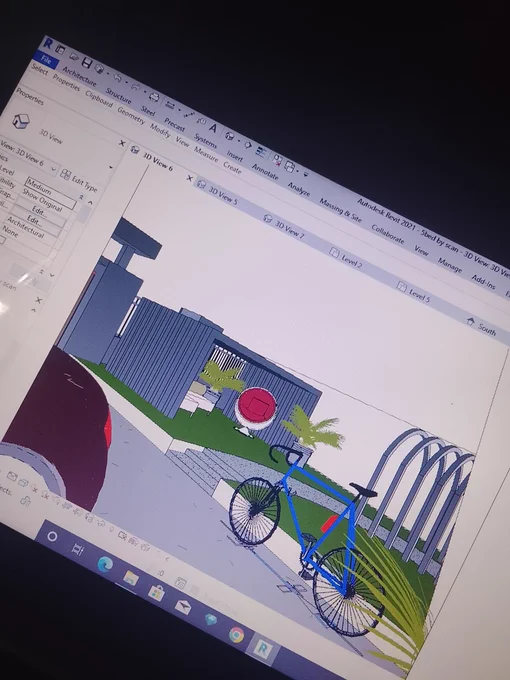510x680 pixels.
Task: Open Google Chrome from the taskbar
Action: pyautogui.click(x=236, y=635)
